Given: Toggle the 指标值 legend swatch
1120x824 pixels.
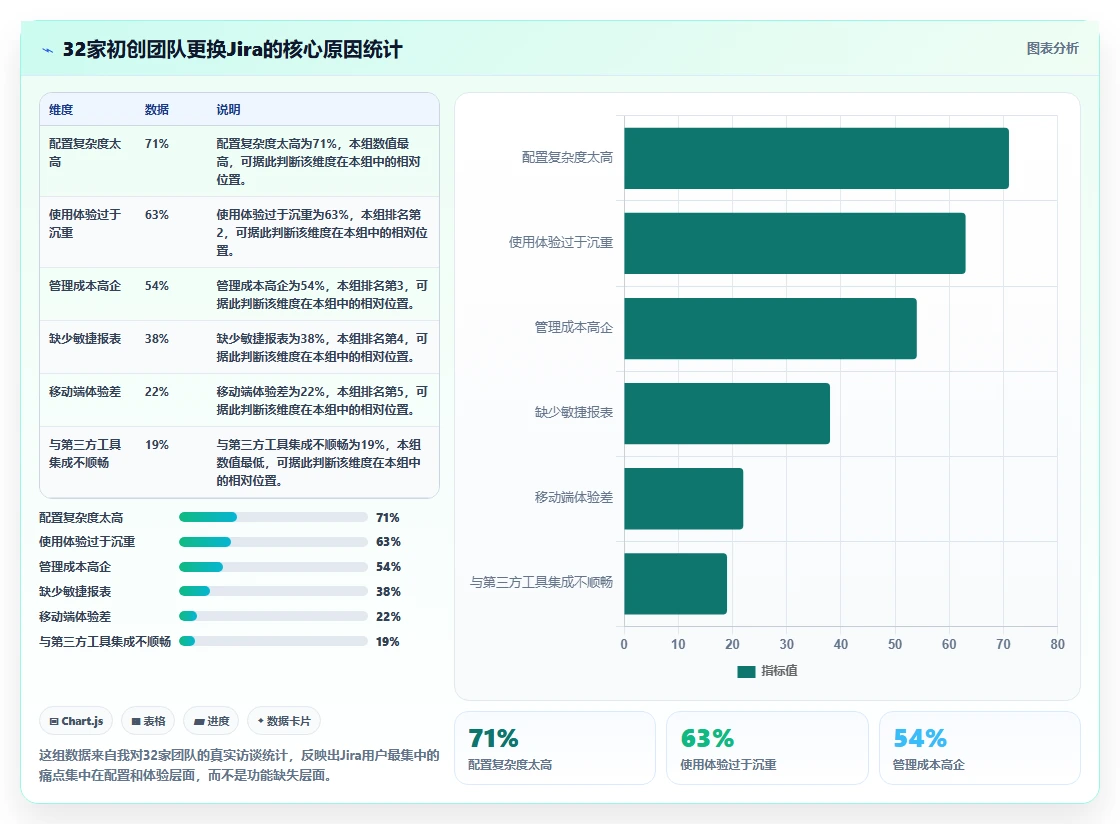Looking at the screenshot, I should point(746,671).
